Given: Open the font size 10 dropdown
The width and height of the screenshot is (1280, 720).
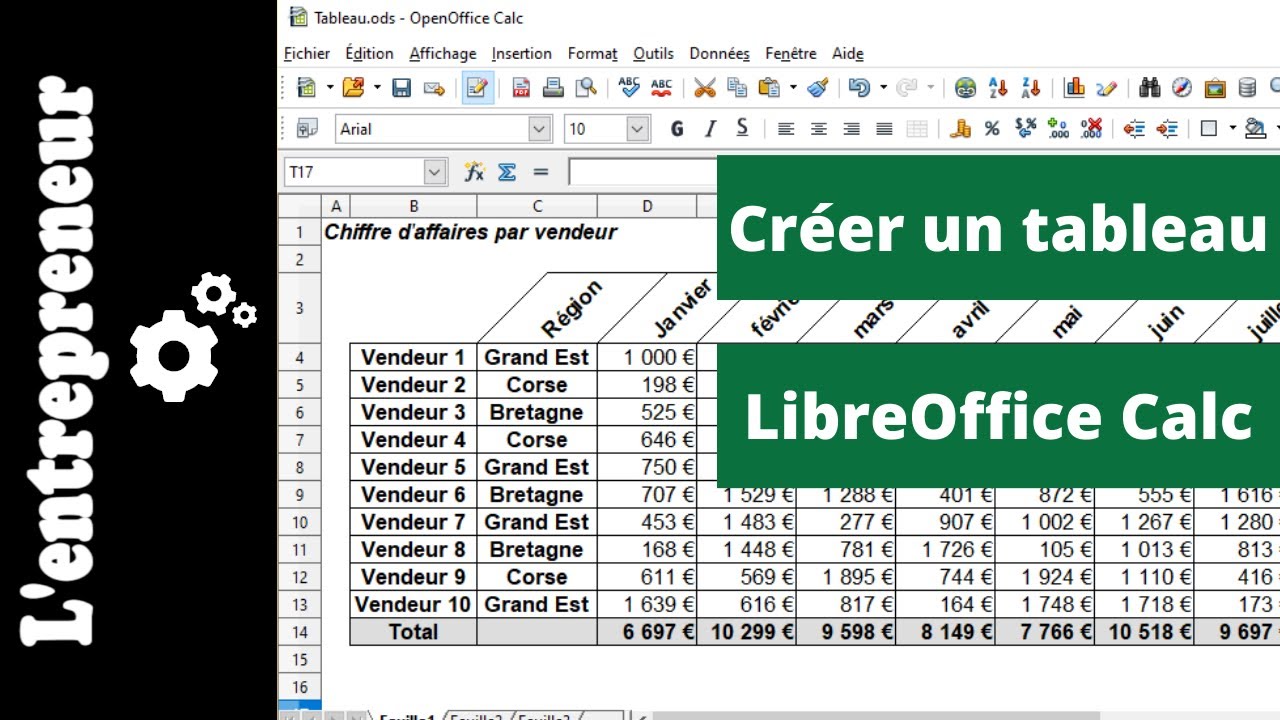Looking at the screenshot, I should point(638,128).
